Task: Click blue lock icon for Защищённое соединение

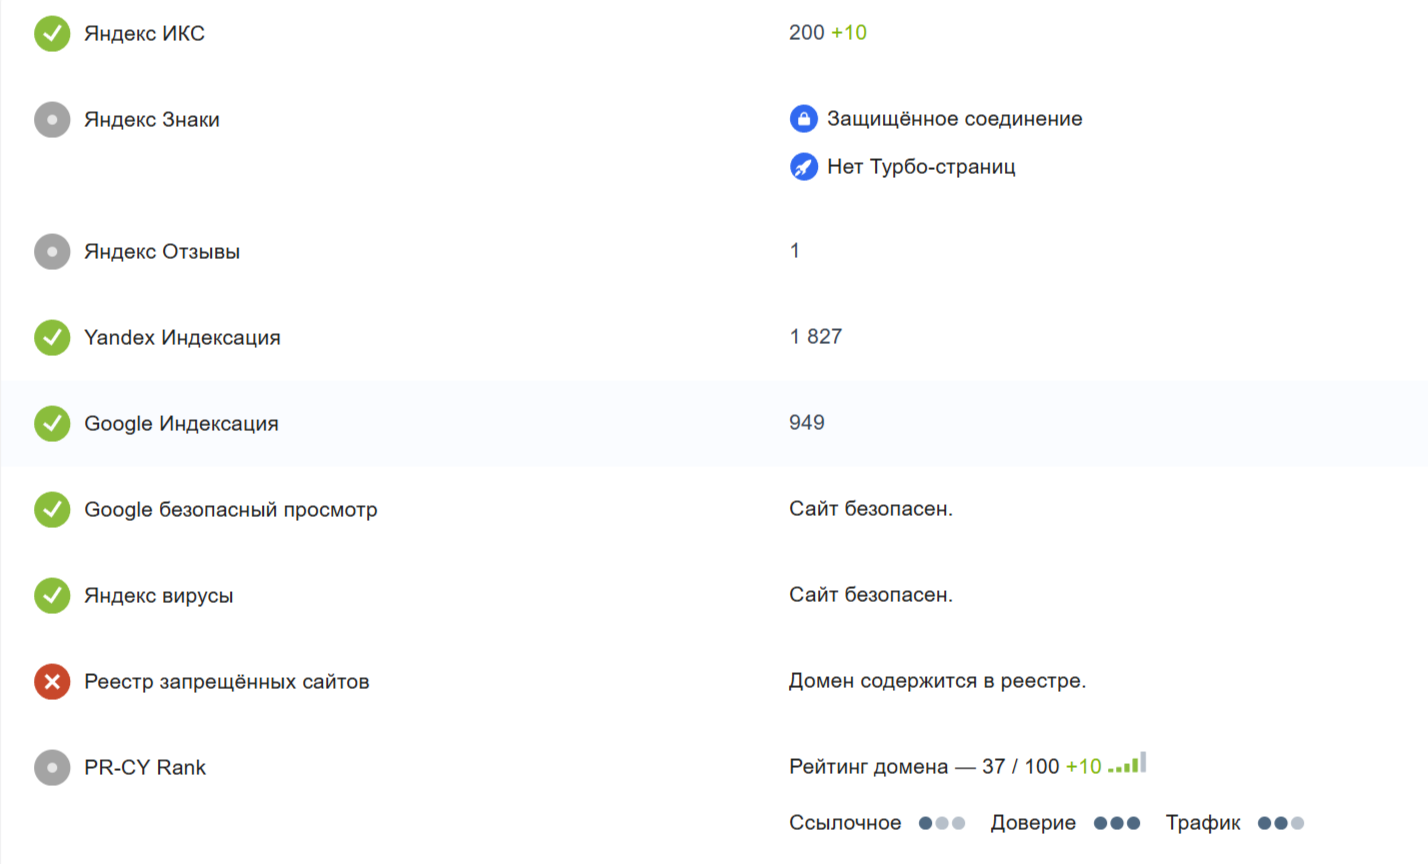Action: pyautogui.click(x=803, y=119)
